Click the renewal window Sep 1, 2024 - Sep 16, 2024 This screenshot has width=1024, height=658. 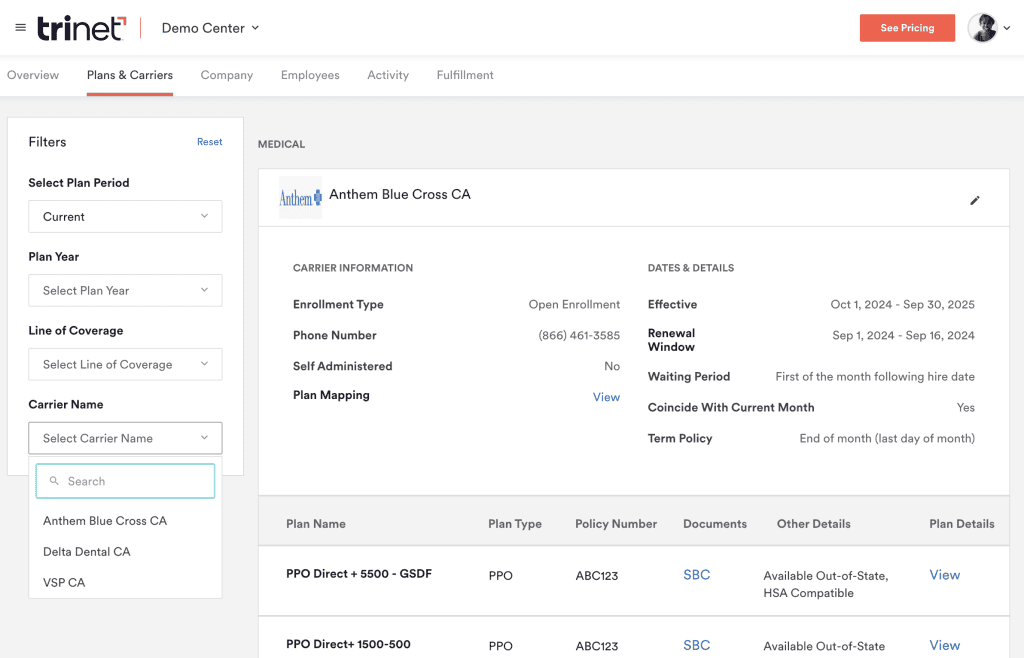click(x=903, y=336)
